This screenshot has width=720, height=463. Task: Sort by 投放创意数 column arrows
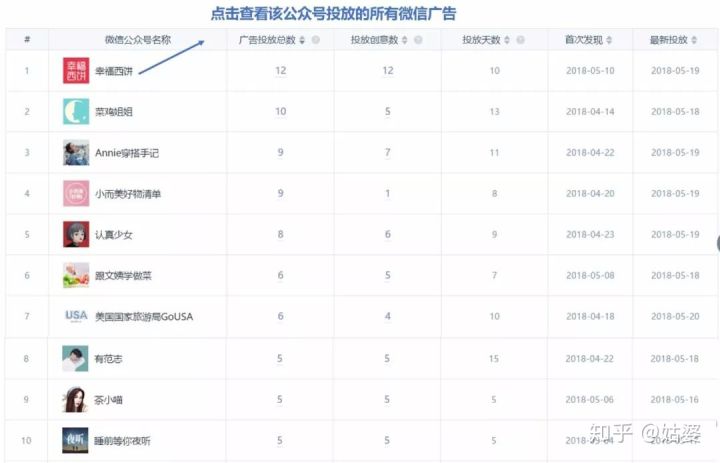[x=405, y=40]
